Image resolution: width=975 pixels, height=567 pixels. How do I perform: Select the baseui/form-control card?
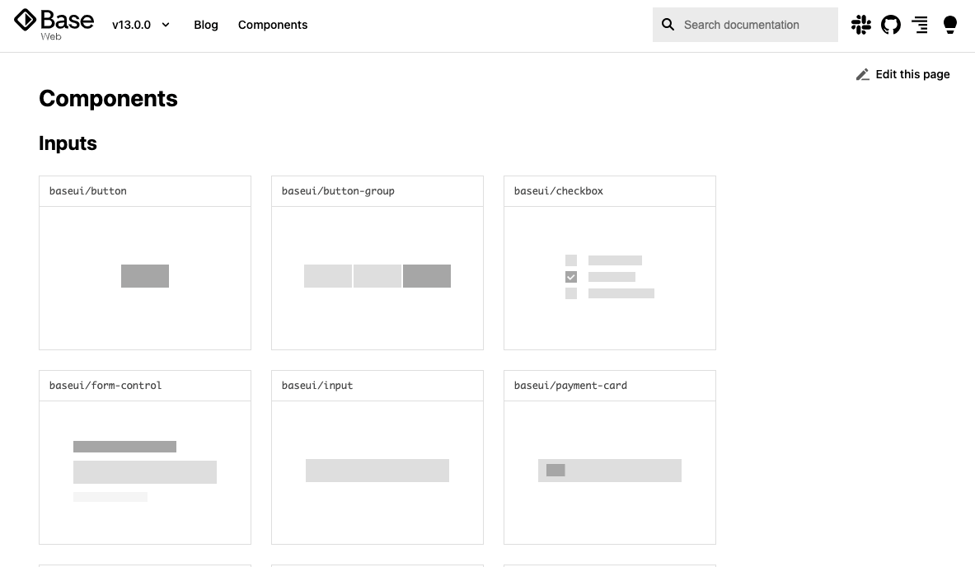(x=145, y=471)
